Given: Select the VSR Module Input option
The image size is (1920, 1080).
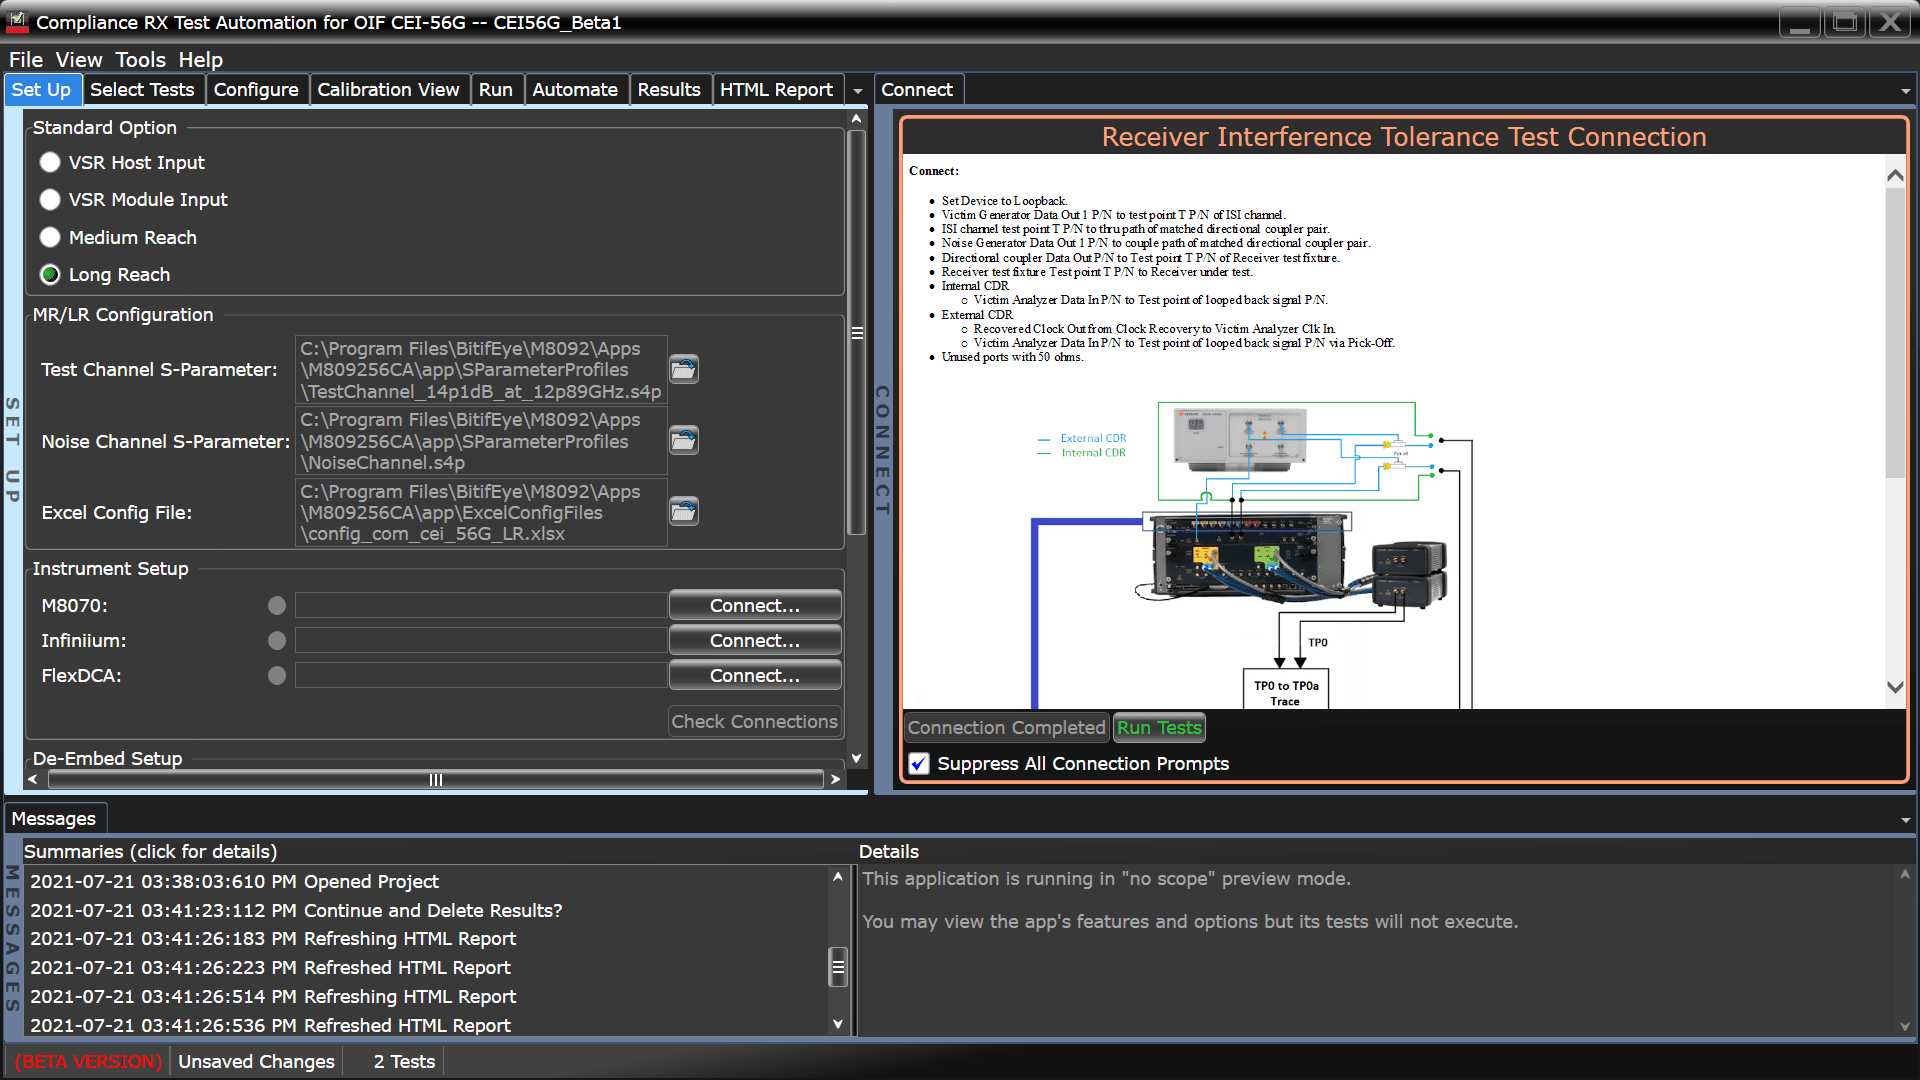Looking at the screenshot, I should (x=49, y=199).
